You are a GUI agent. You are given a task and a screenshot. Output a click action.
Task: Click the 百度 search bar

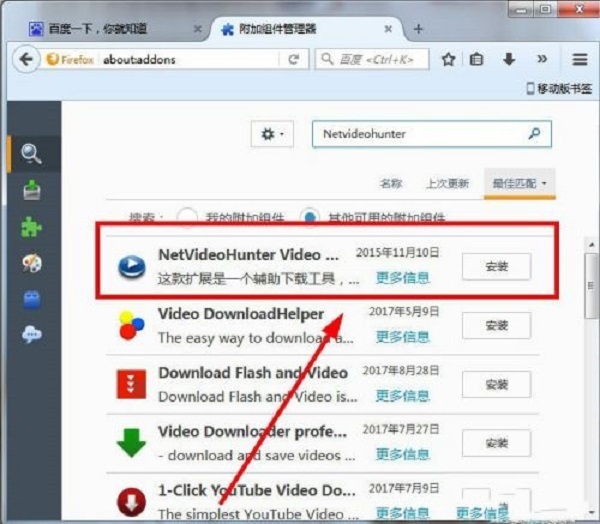pos(372,59)
